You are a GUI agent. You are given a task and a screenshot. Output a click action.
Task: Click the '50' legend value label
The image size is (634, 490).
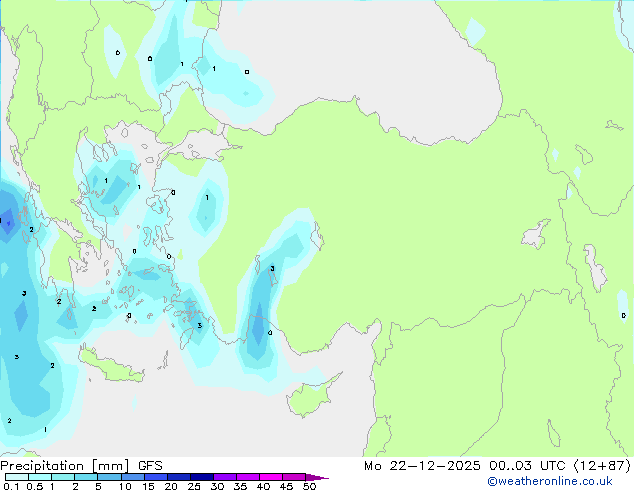click(x=309, y=486)
